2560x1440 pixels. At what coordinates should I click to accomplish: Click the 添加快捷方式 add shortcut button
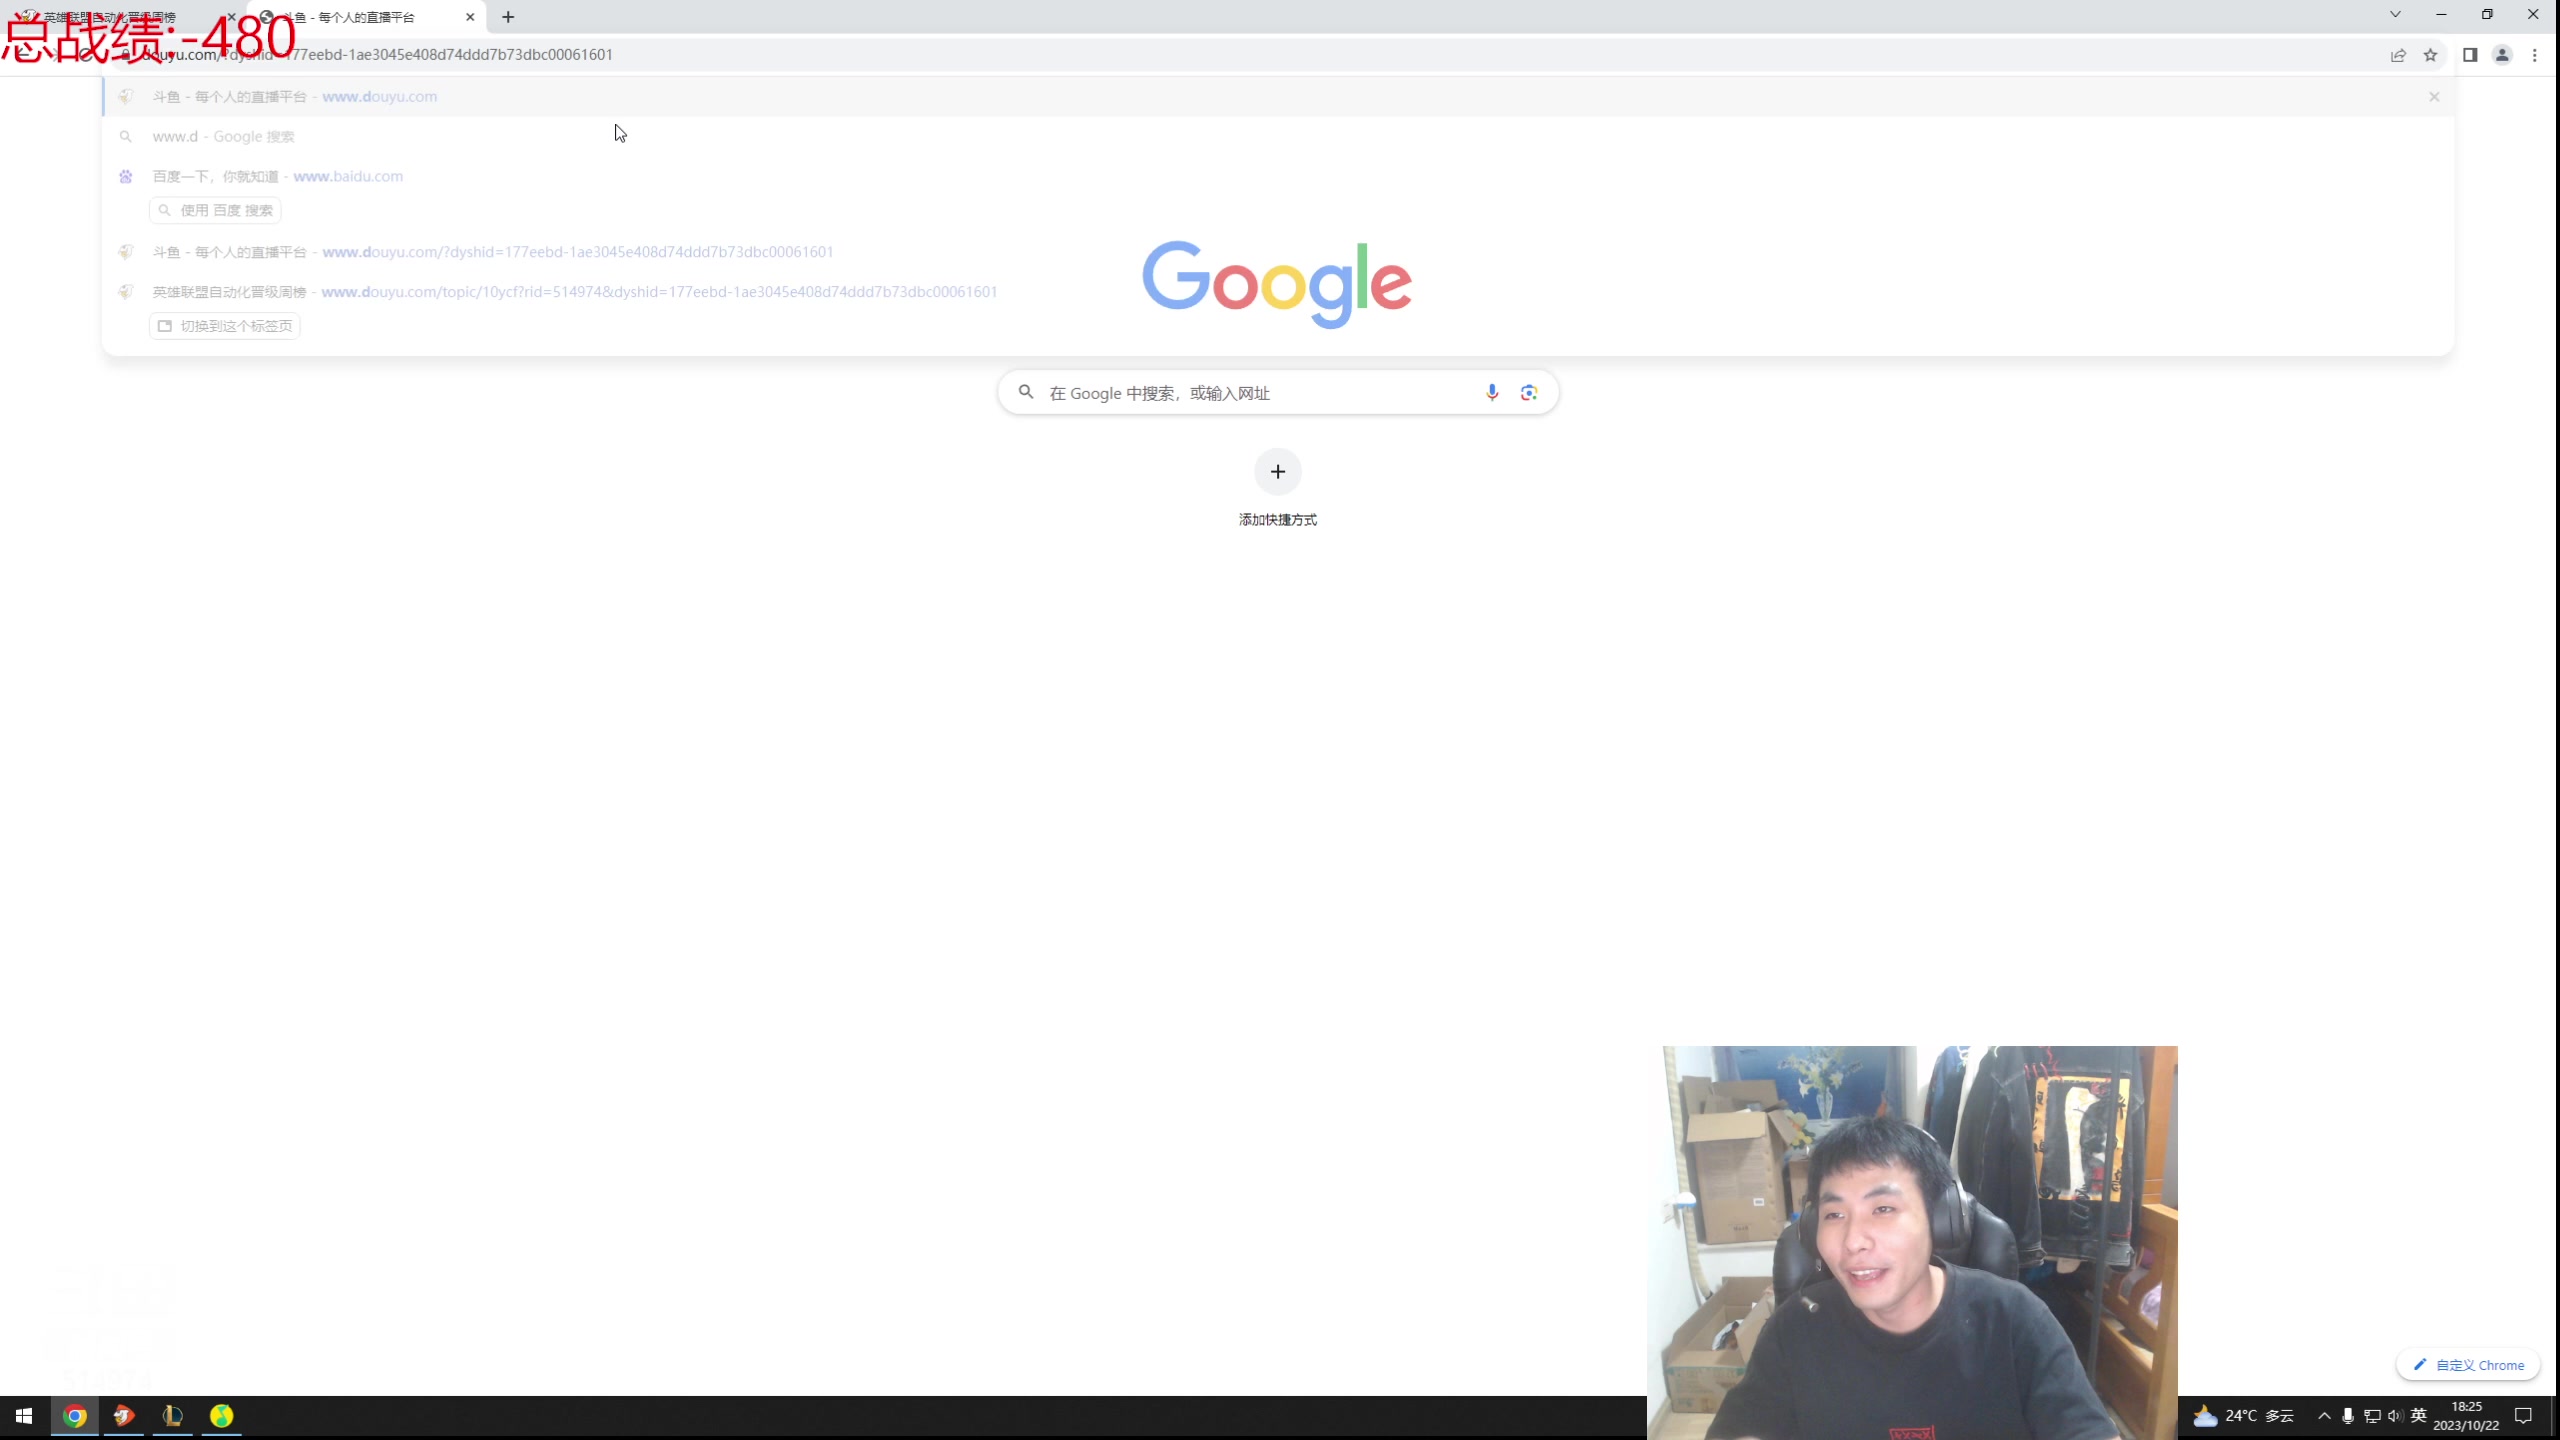pos(1278,472)
